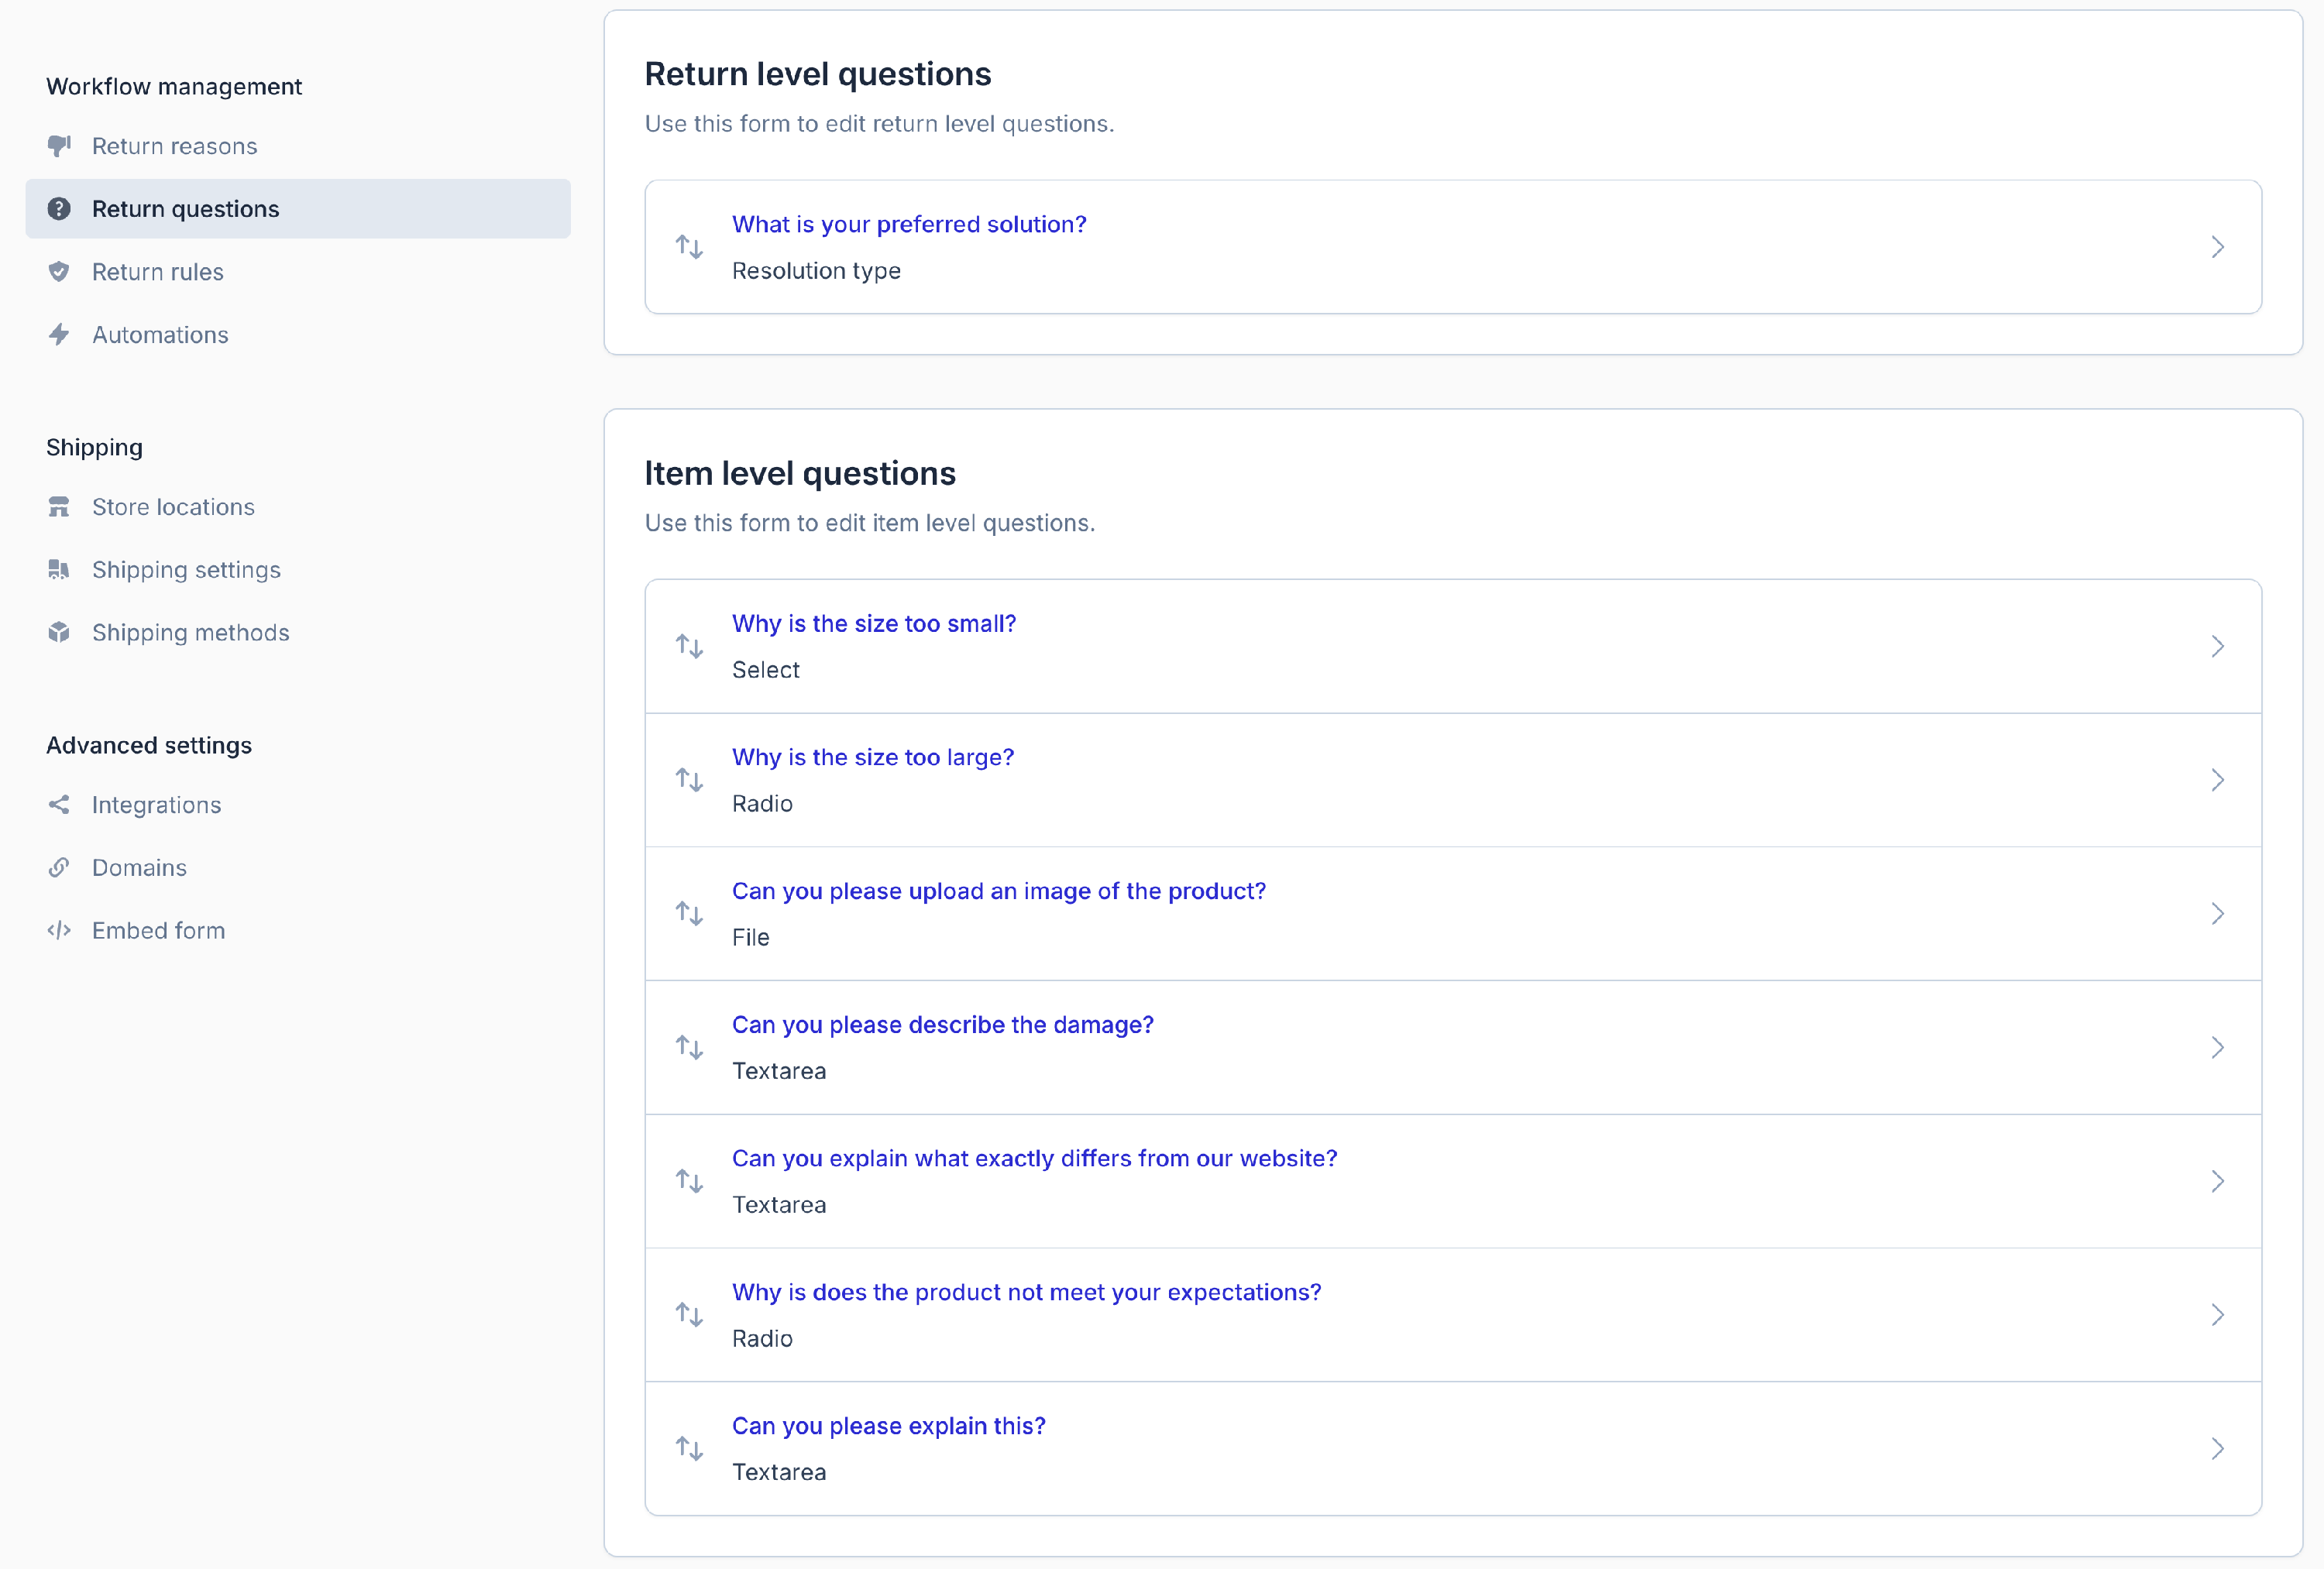Click the shield icon beside Return rules

(x=59, y=272)
